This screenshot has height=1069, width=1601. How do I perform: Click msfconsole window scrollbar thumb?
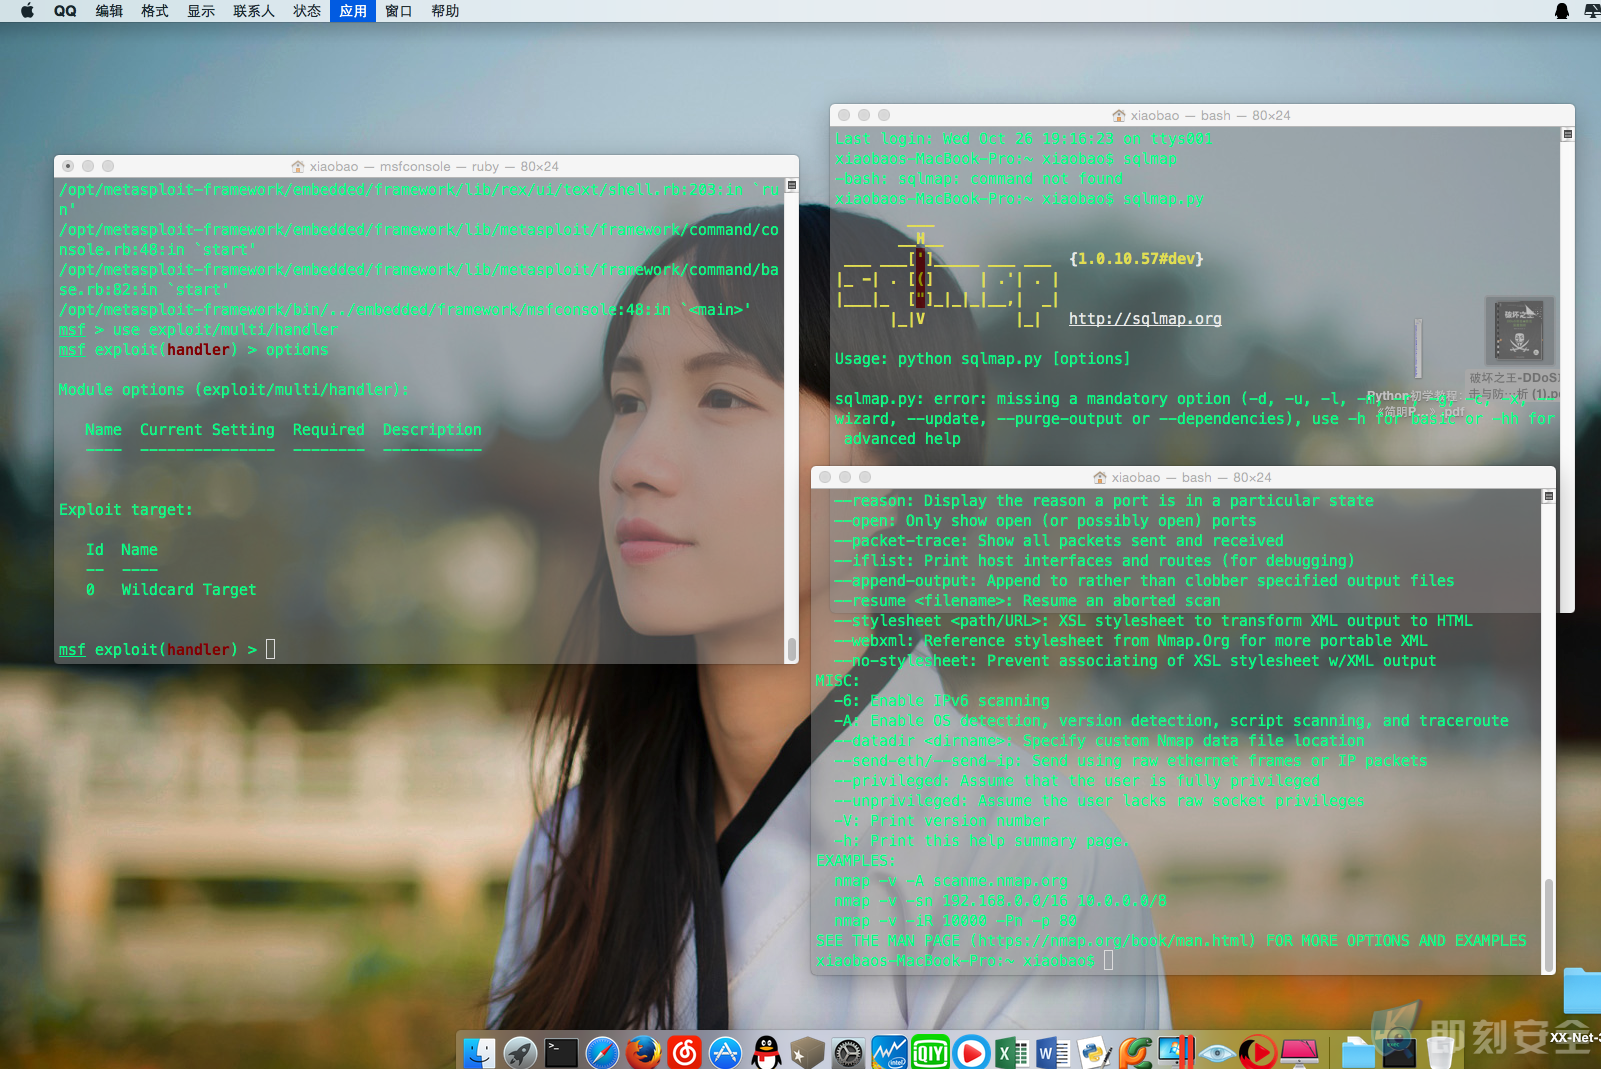(792, 649)
